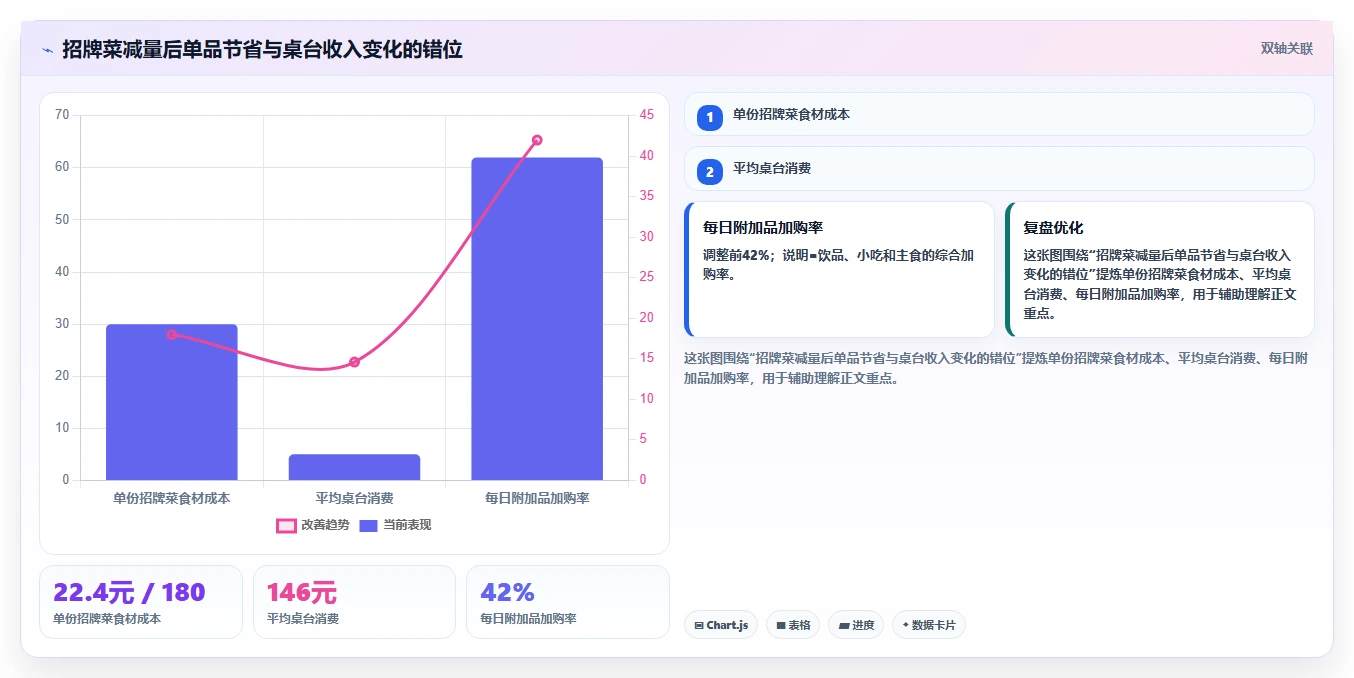
Task: Click the Chart.js tag
Action: click(721, 625)
